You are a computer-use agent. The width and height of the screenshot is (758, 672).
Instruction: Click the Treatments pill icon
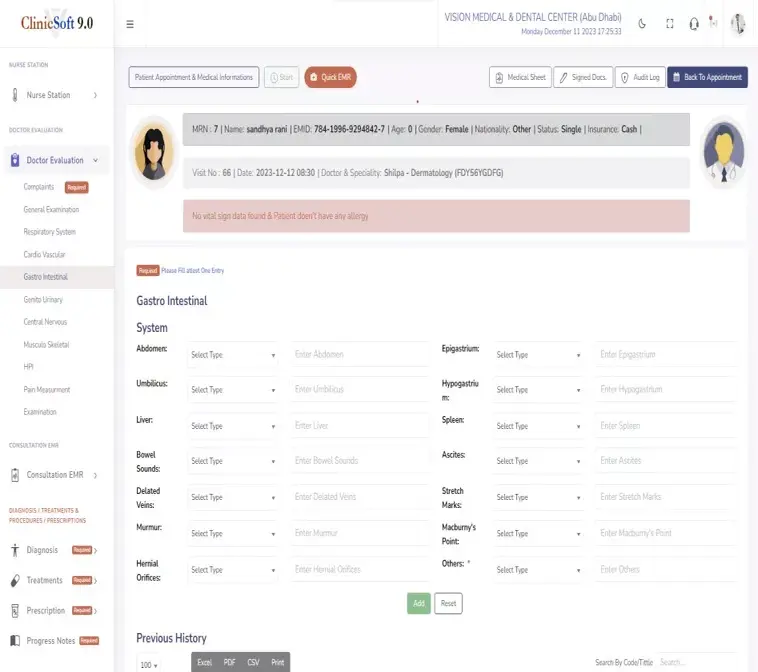tap(15, 580)
